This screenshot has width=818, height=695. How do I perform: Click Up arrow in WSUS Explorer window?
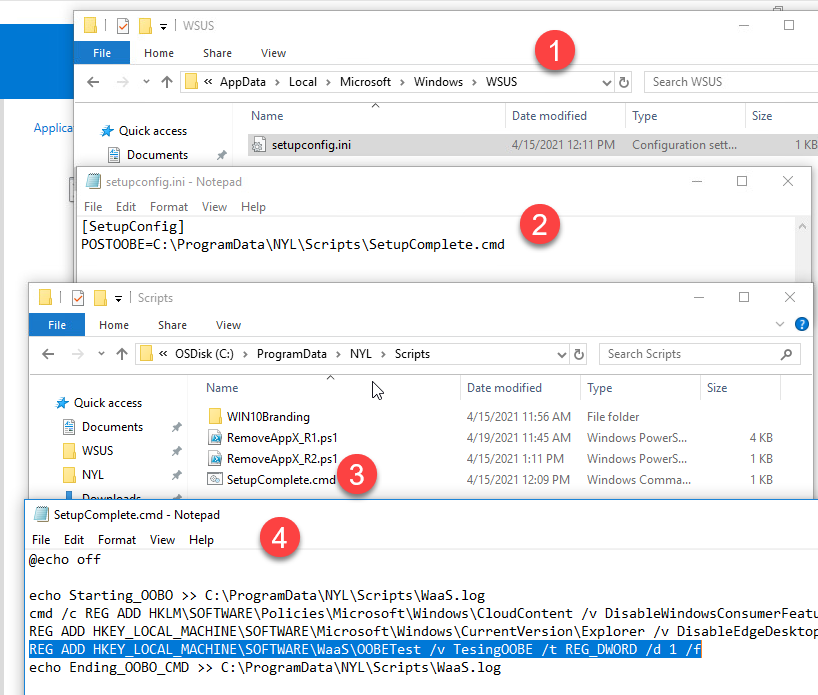click(166, 82)
